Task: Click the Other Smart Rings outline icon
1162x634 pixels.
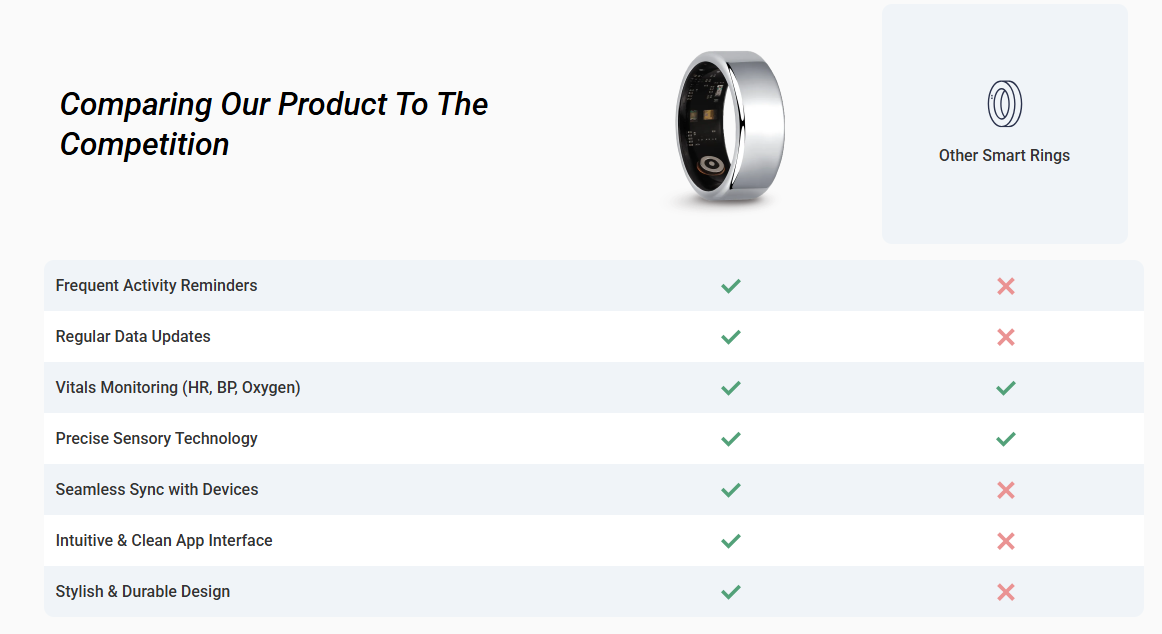Action: pyautogui.click(x=1004, y=104)
